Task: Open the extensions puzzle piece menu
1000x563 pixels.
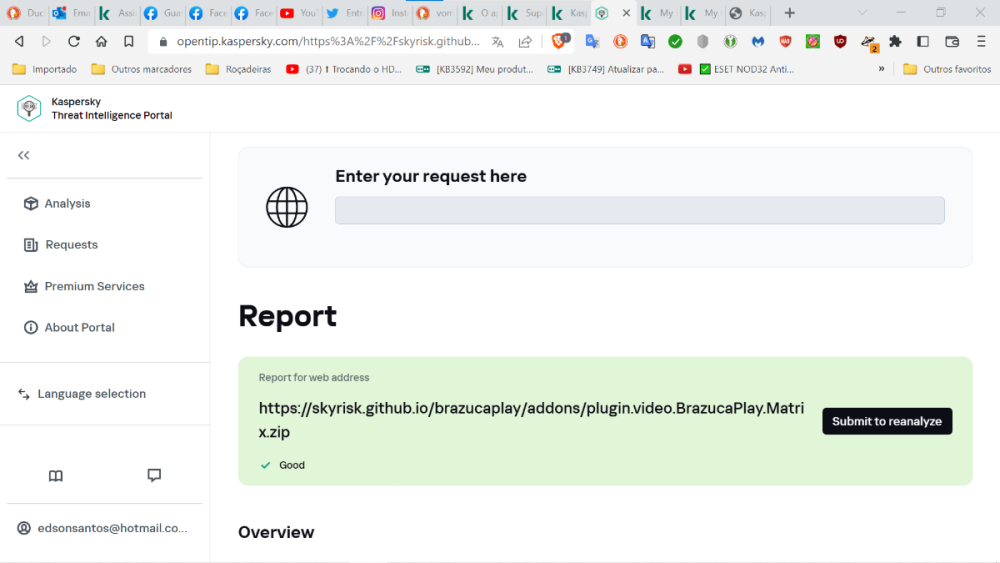Action: (x=895, y=41)
